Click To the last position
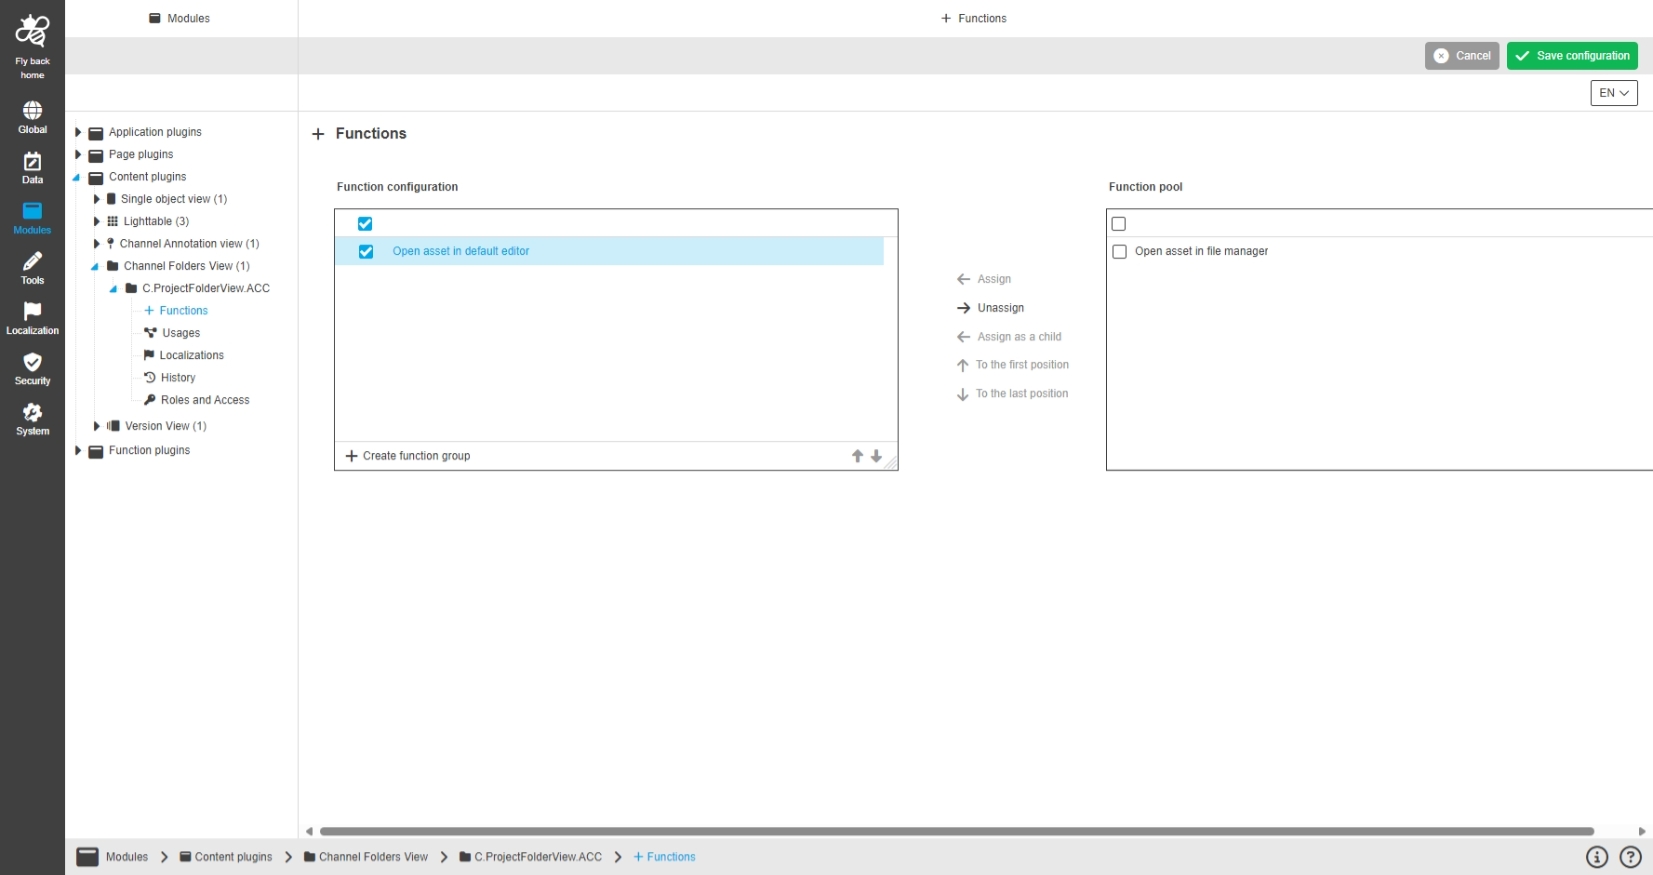 (1012, 394)
